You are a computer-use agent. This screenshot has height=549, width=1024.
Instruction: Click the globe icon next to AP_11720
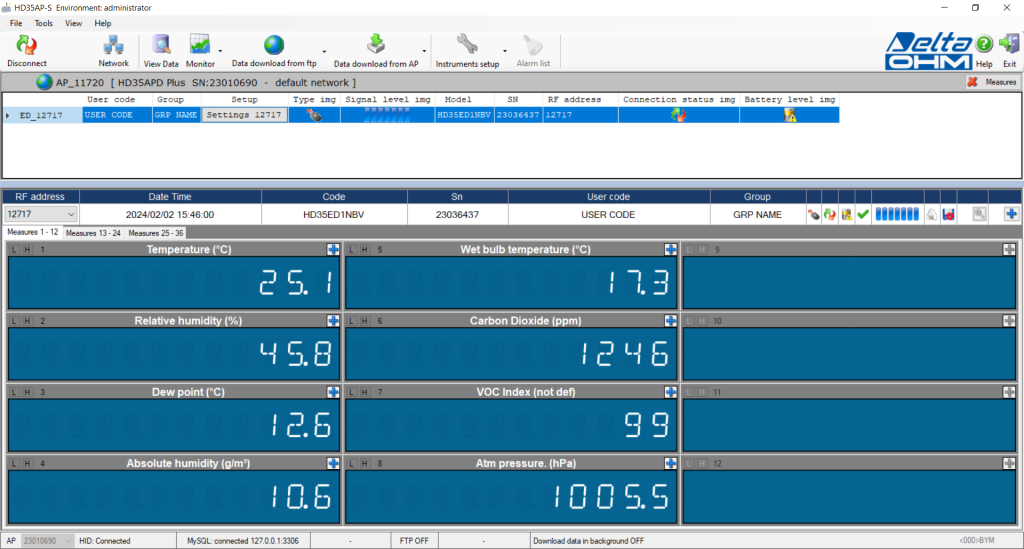(44, 82)
